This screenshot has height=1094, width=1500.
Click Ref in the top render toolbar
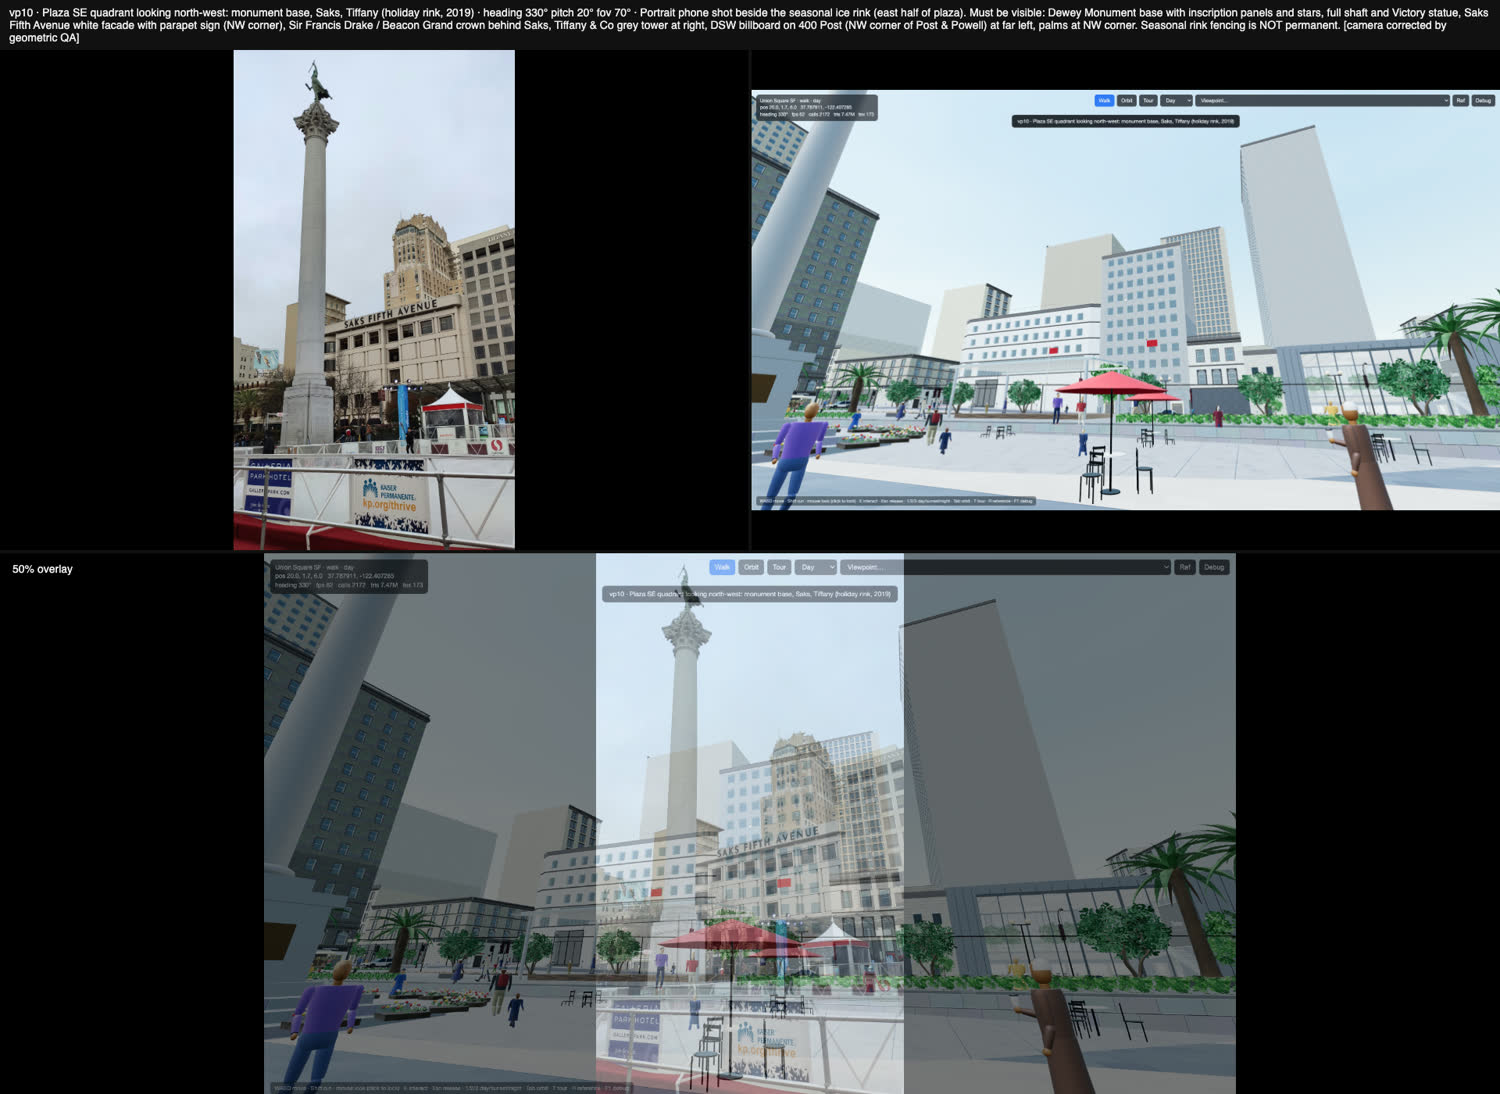pyautogui.click(x=1461, y=101)
